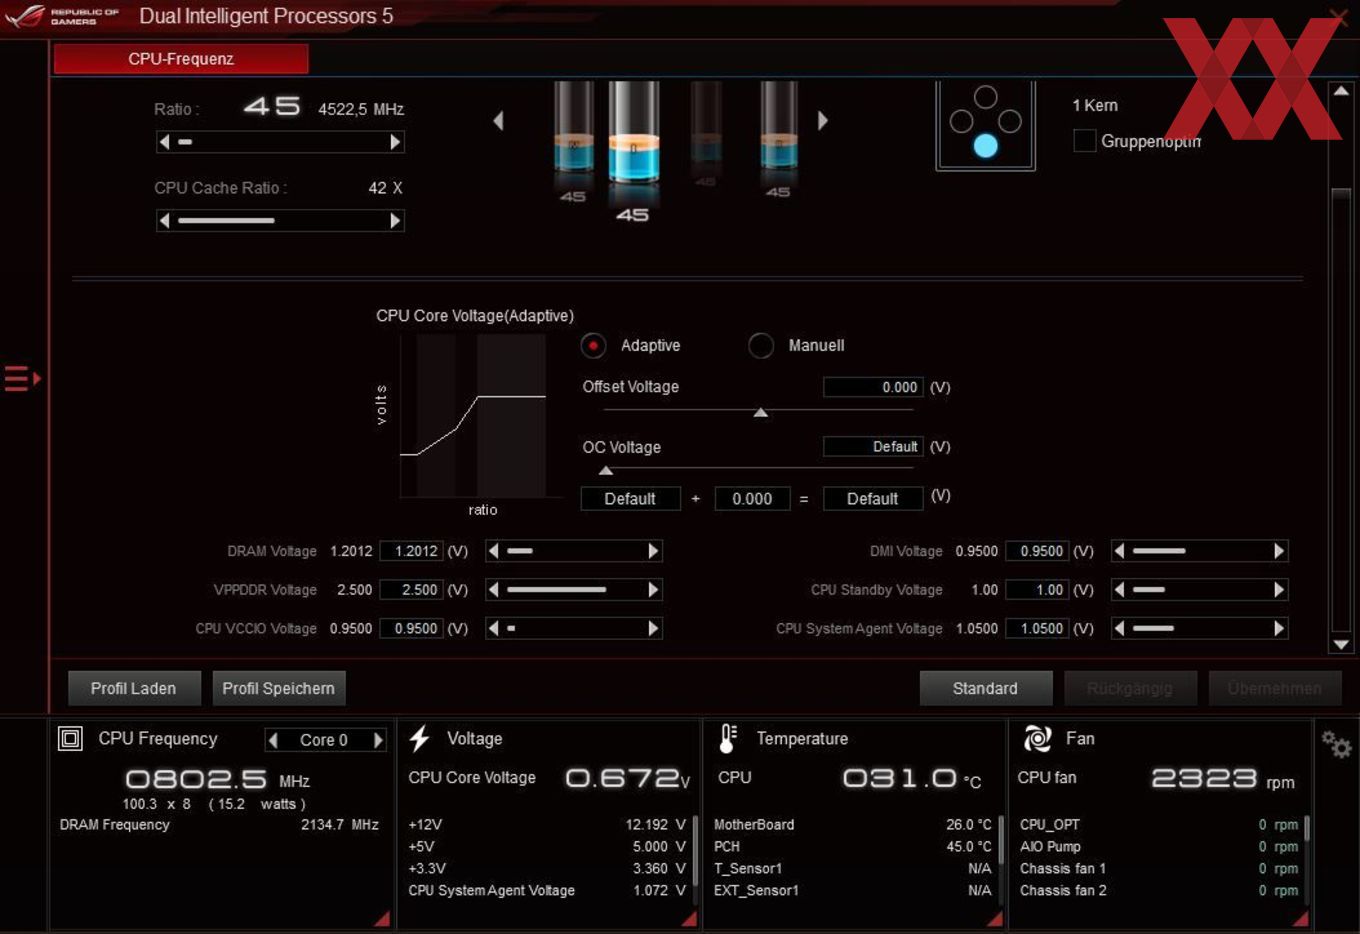
Task: Select the active blue core indicator
Action: click(985, 146)
